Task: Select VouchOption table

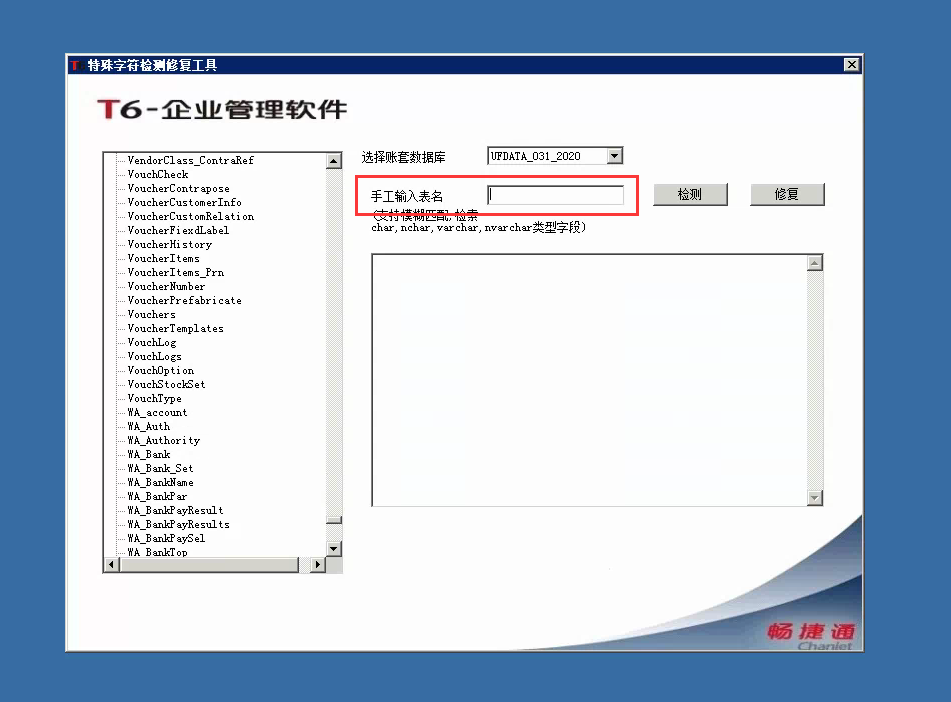Action: (161, 370)
